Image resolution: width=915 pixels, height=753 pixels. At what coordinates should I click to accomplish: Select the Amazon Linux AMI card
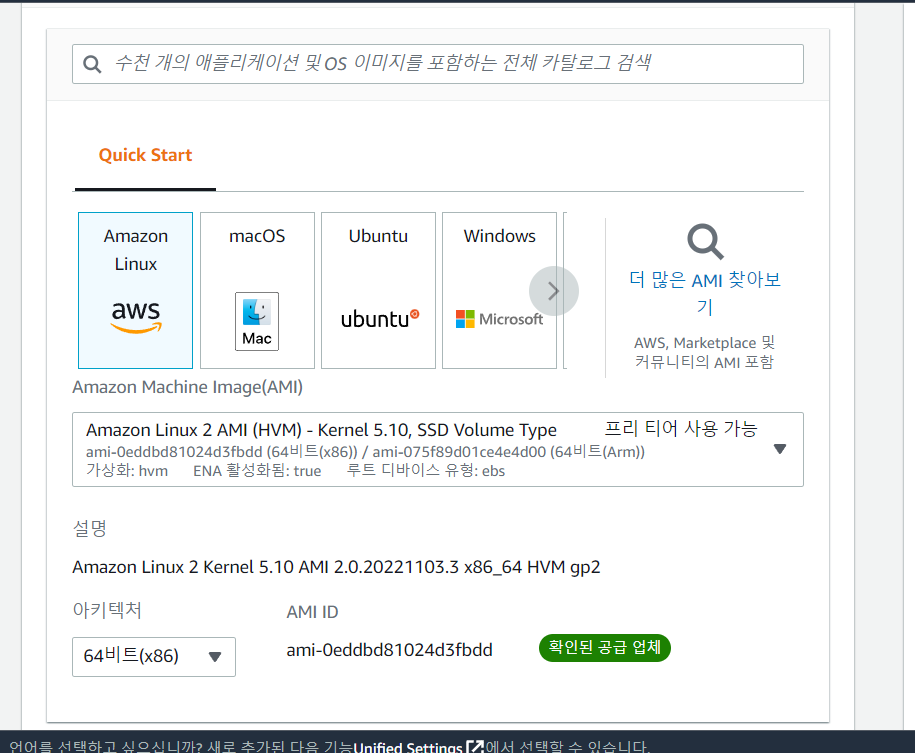[135, 290]
